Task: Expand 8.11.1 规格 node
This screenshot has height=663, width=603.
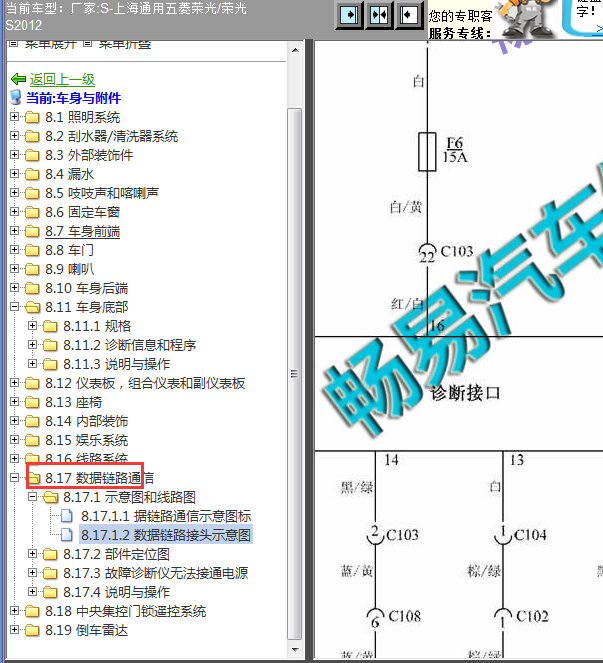Action: [33, 326]
